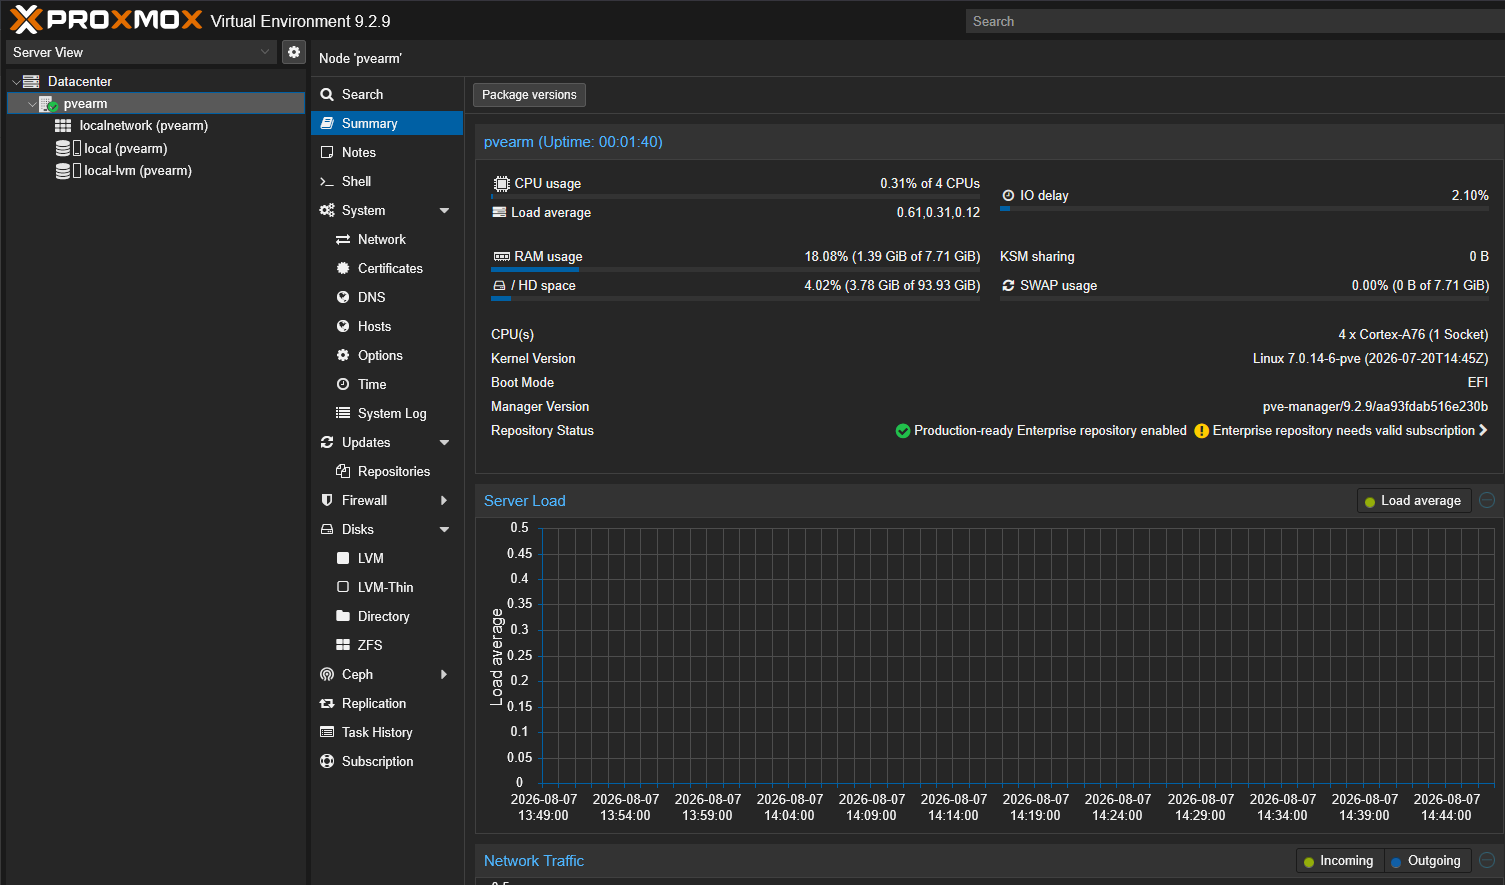Open the Directory disks page
This screenshot has height=885, width=1505.
tap(387, 616)
